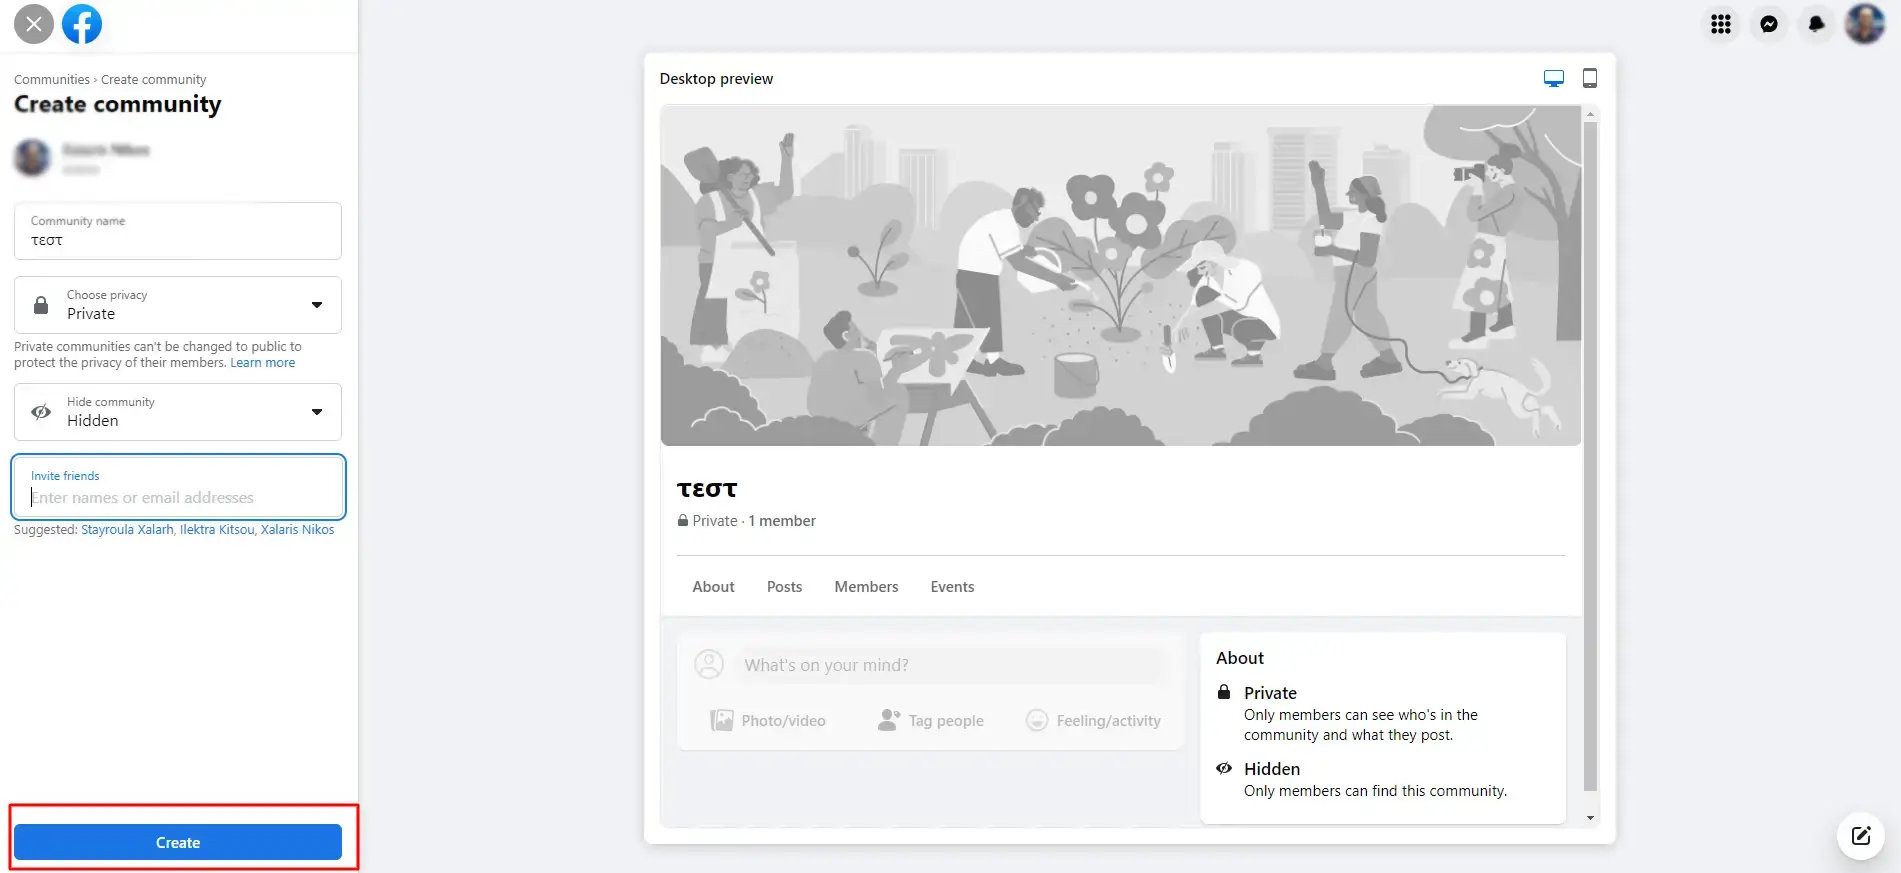
Task: Switch to mobile preview icon
Action: (x=1590, y=78)
